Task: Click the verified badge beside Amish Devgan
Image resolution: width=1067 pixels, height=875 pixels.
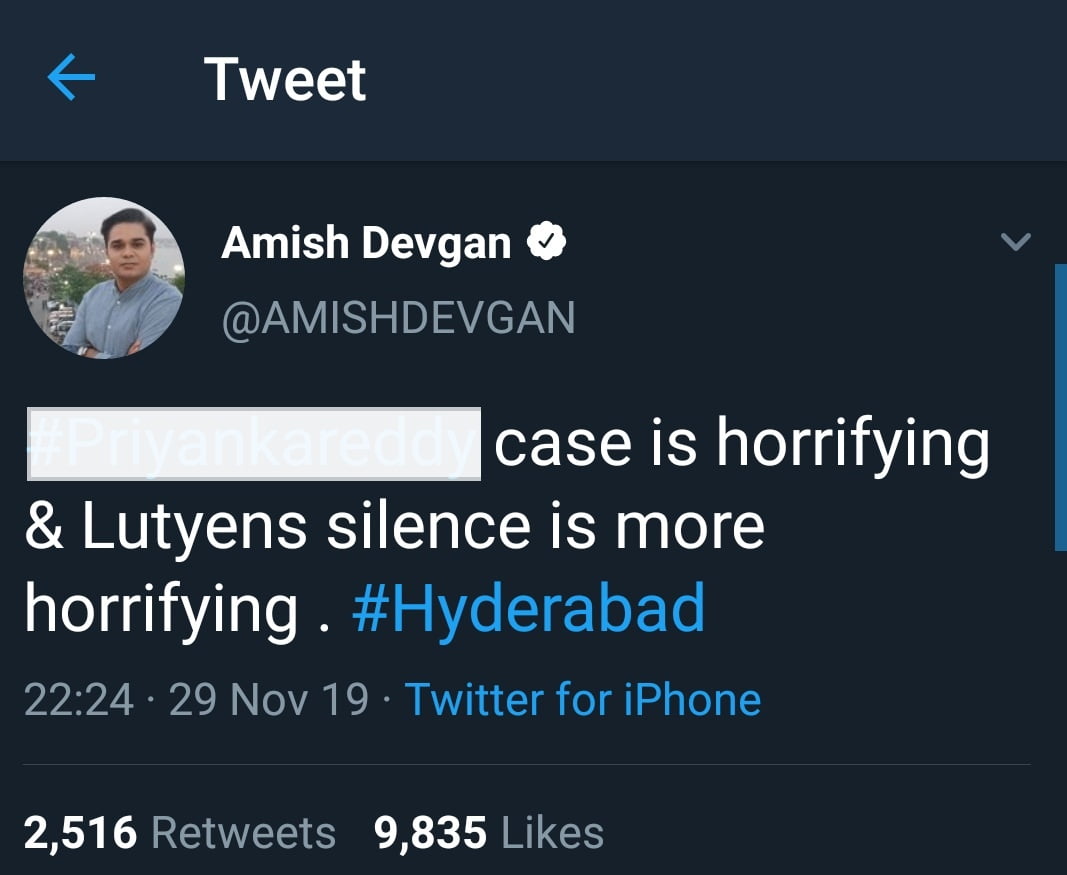Action: tap(548, 241)
